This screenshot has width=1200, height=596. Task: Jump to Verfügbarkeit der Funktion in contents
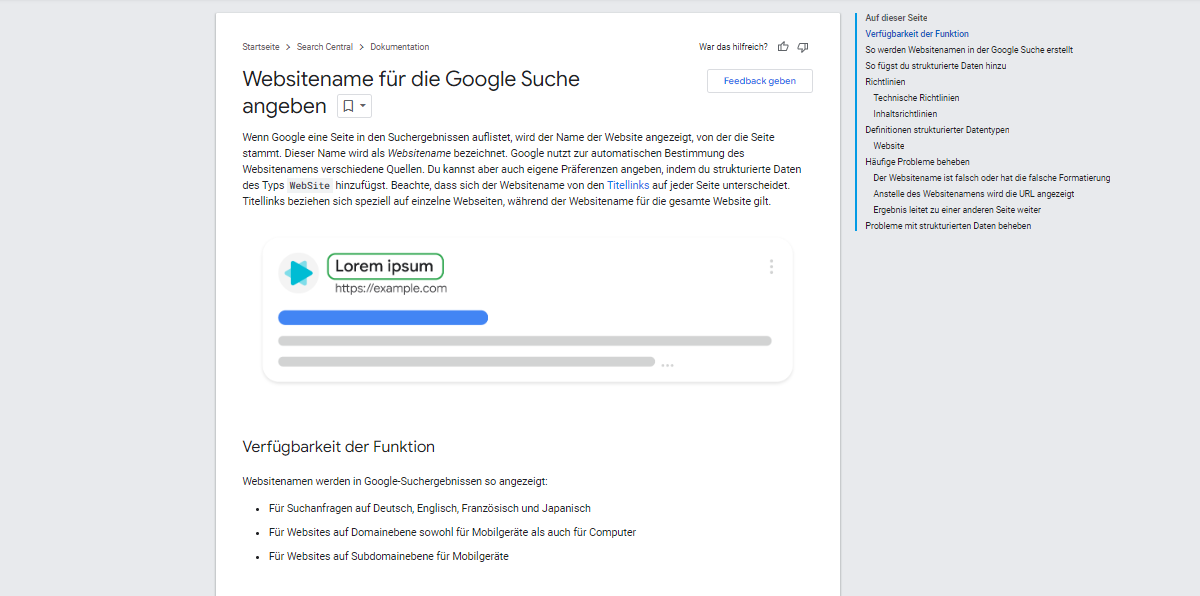tap(917, 34)
